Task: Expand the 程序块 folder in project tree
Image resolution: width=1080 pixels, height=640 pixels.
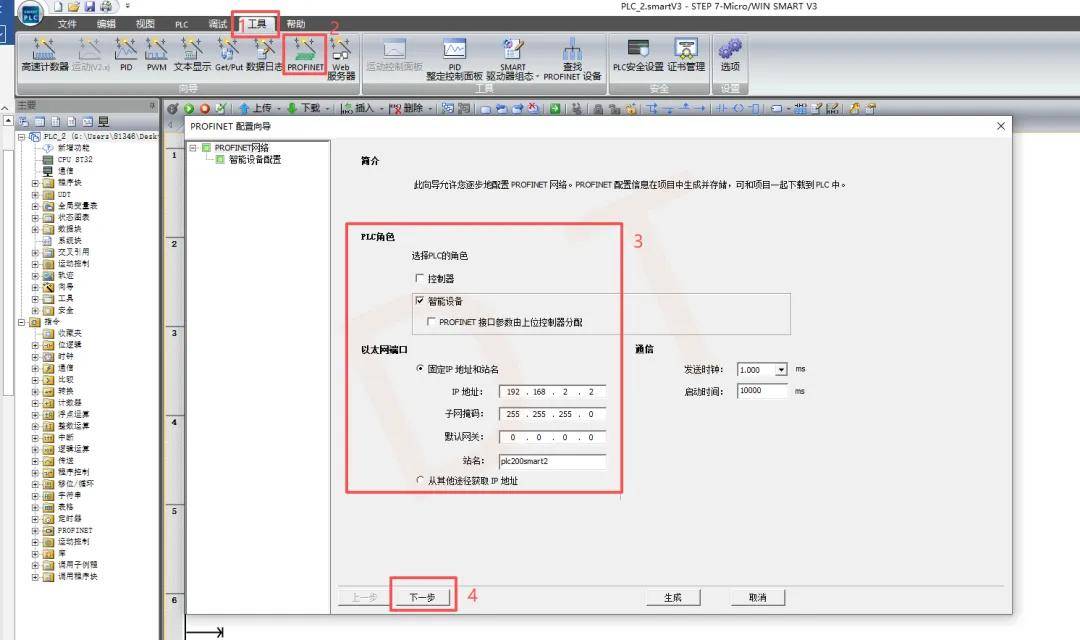Action: [35, 183]
